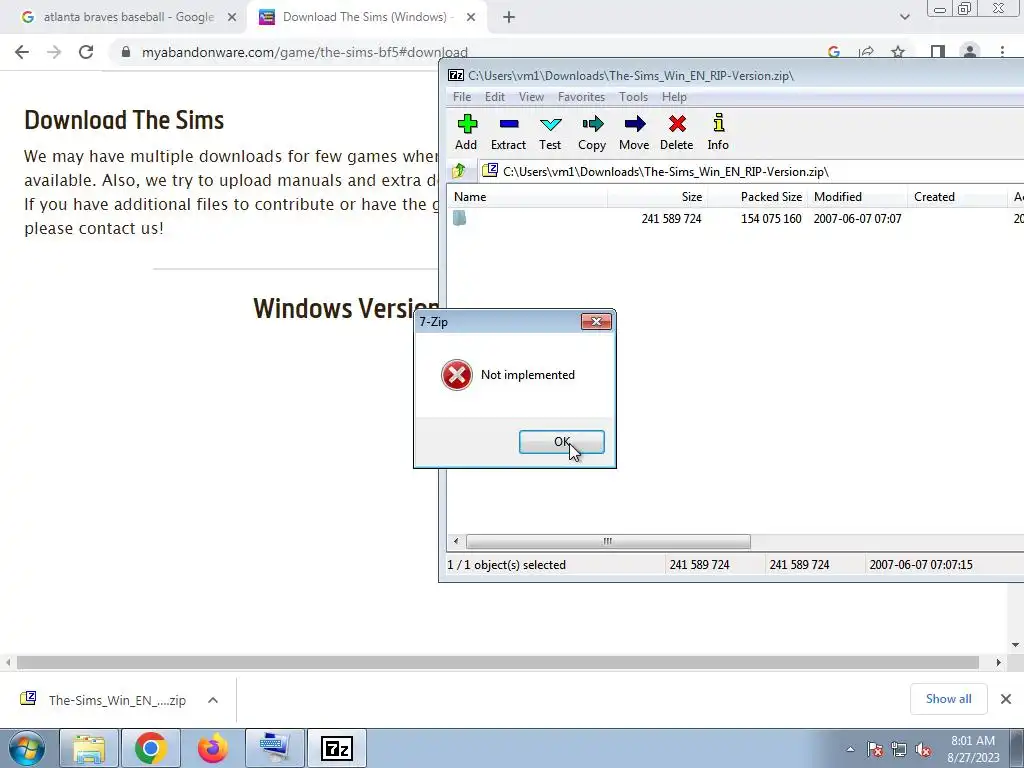Close the Chrome downloads bar
This screenshot has height=768, width=1024.
click(x=1006, y=699)
